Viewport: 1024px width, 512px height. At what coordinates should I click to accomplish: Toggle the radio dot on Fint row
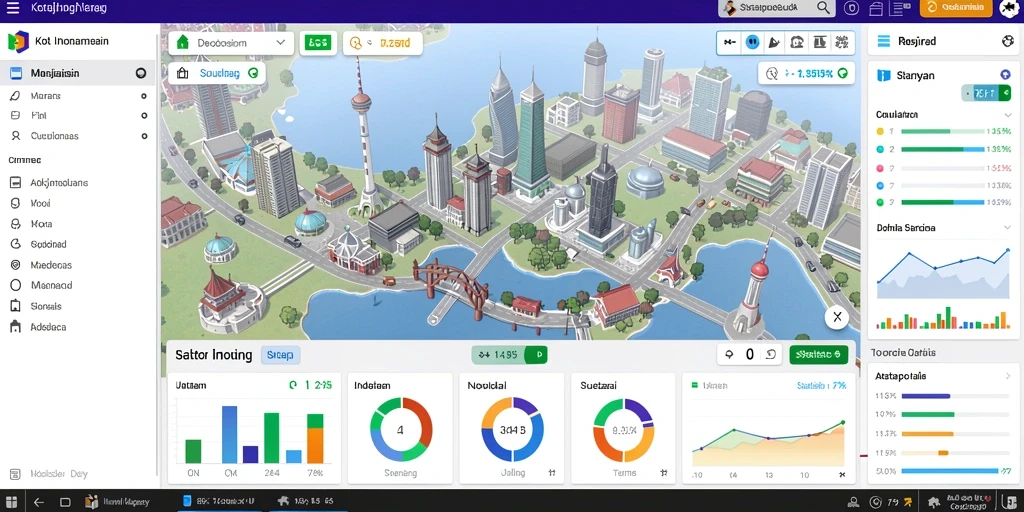pyautogui.click(x=144, y=116)
